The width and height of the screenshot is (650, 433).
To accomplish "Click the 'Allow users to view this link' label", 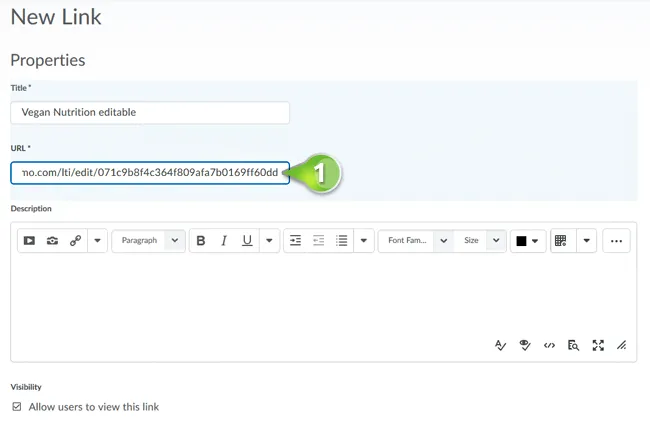I will (x=94, y=407).
